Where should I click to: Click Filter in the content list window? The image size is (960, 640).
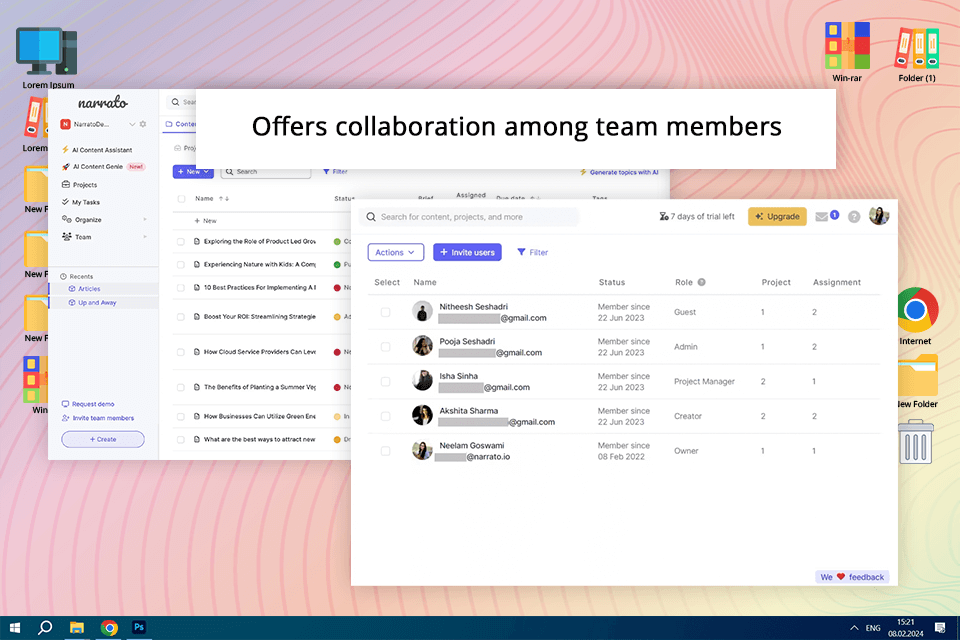pos(336,172)
